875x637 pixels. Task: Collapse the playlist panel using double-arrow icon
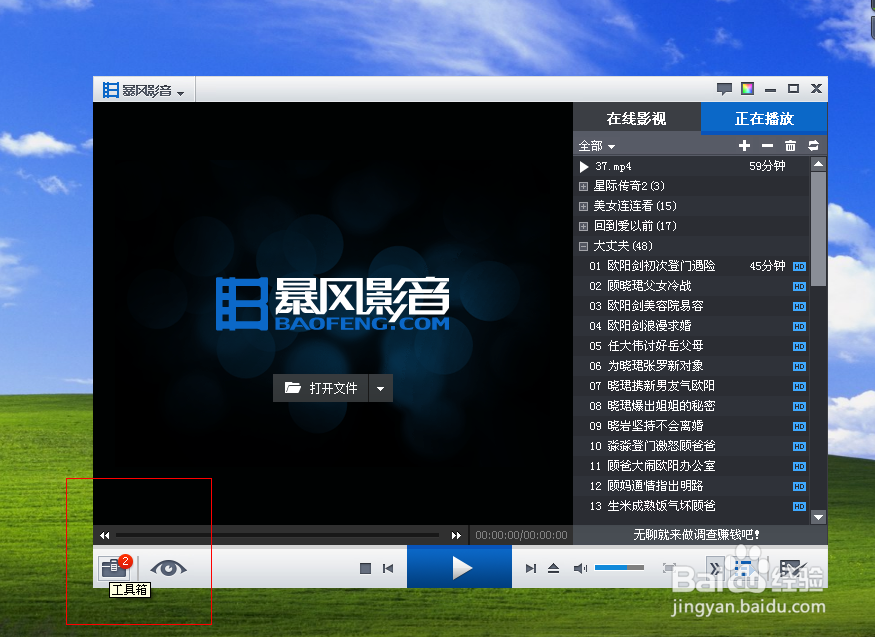(715, 568)
